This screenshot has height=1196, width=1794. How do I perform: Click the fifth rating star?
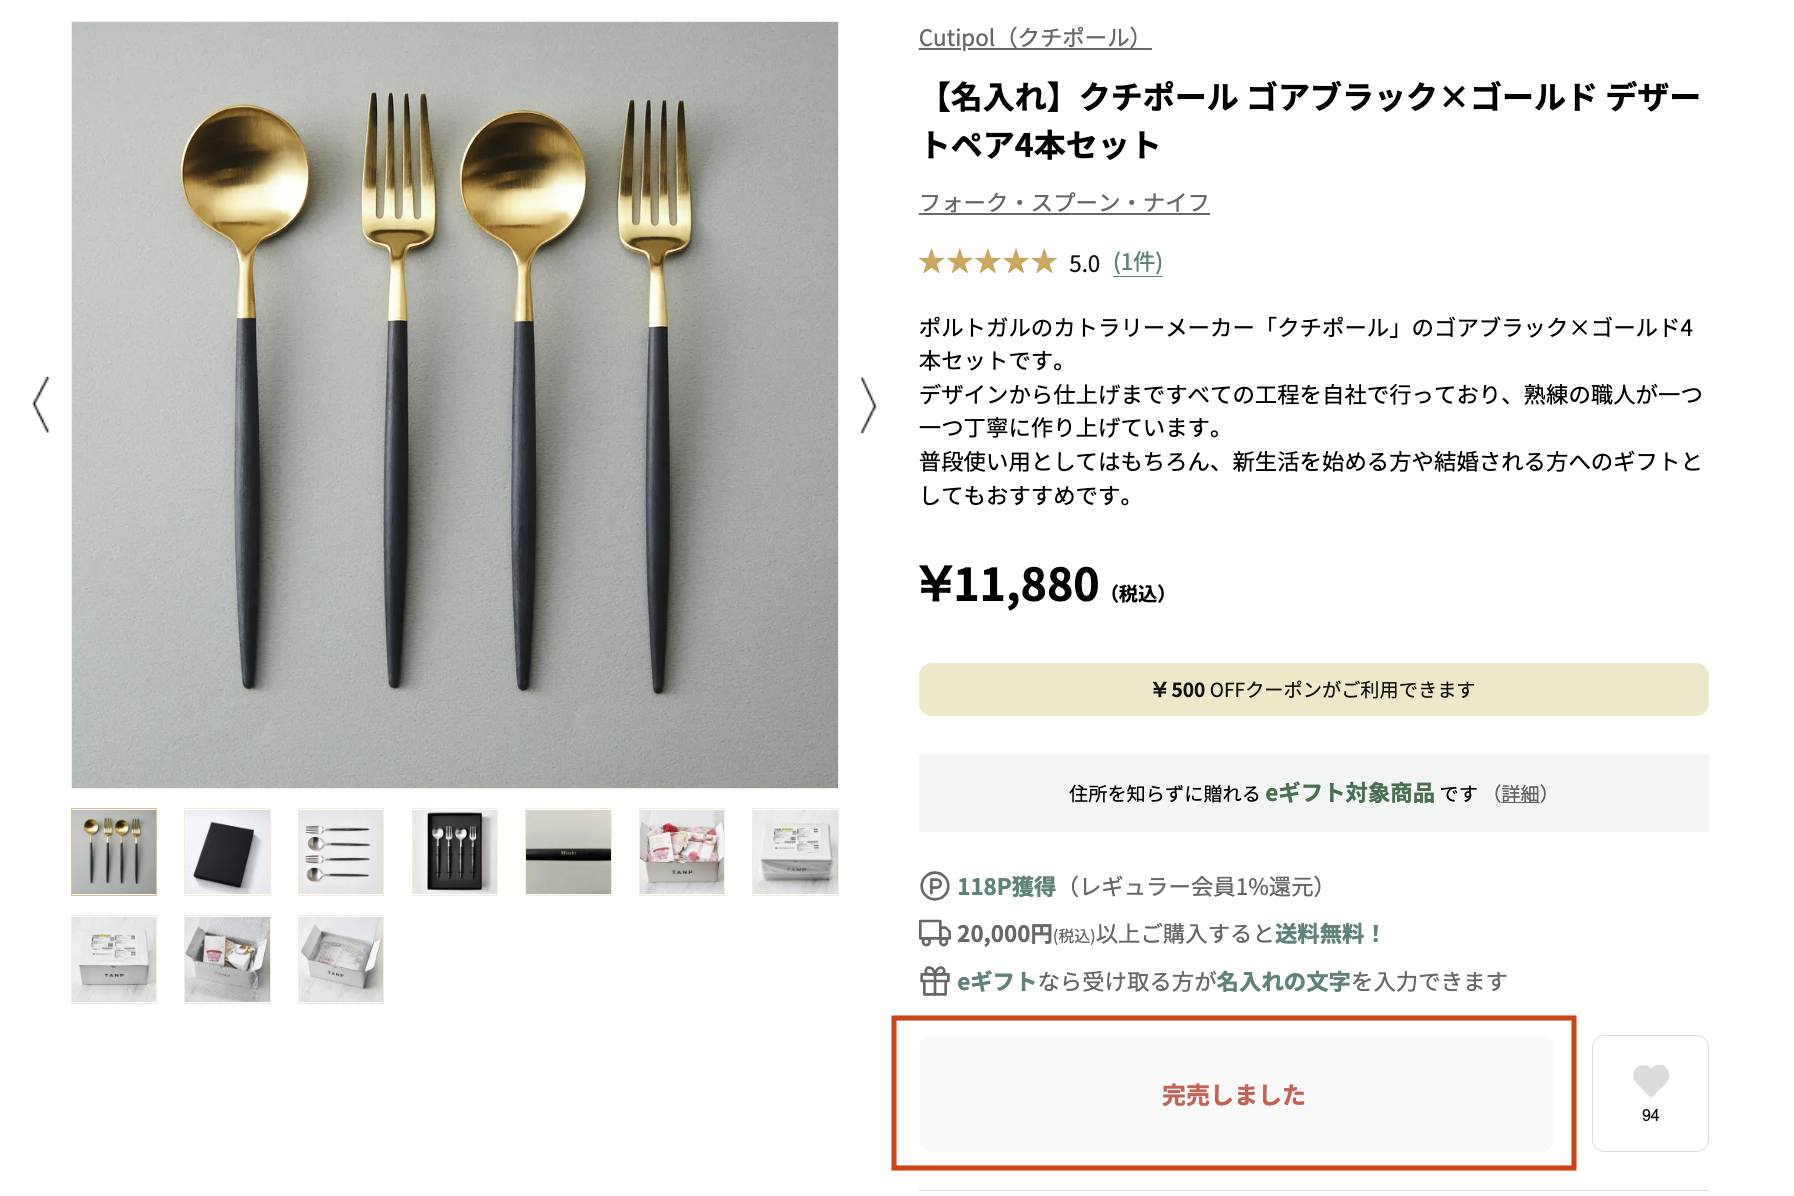1043,263
